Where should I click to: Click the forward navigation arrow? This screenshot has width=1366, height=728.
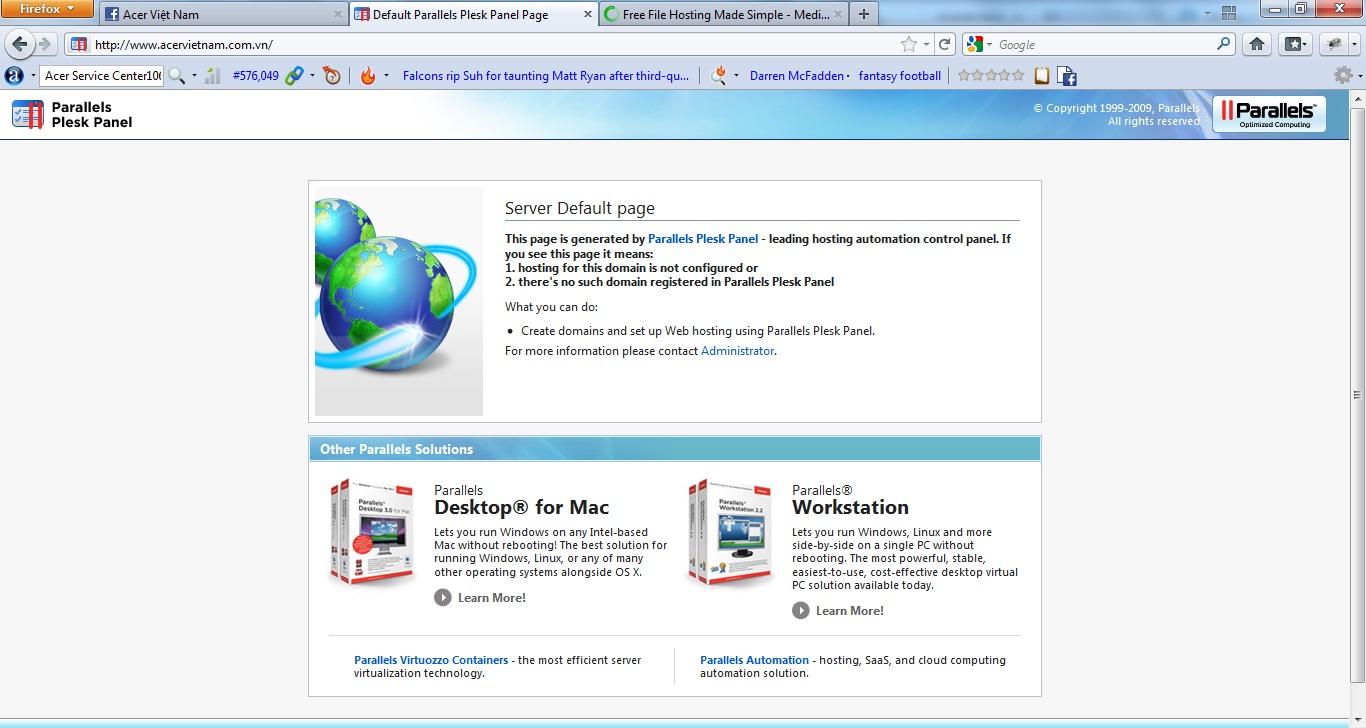coord(45,45)
